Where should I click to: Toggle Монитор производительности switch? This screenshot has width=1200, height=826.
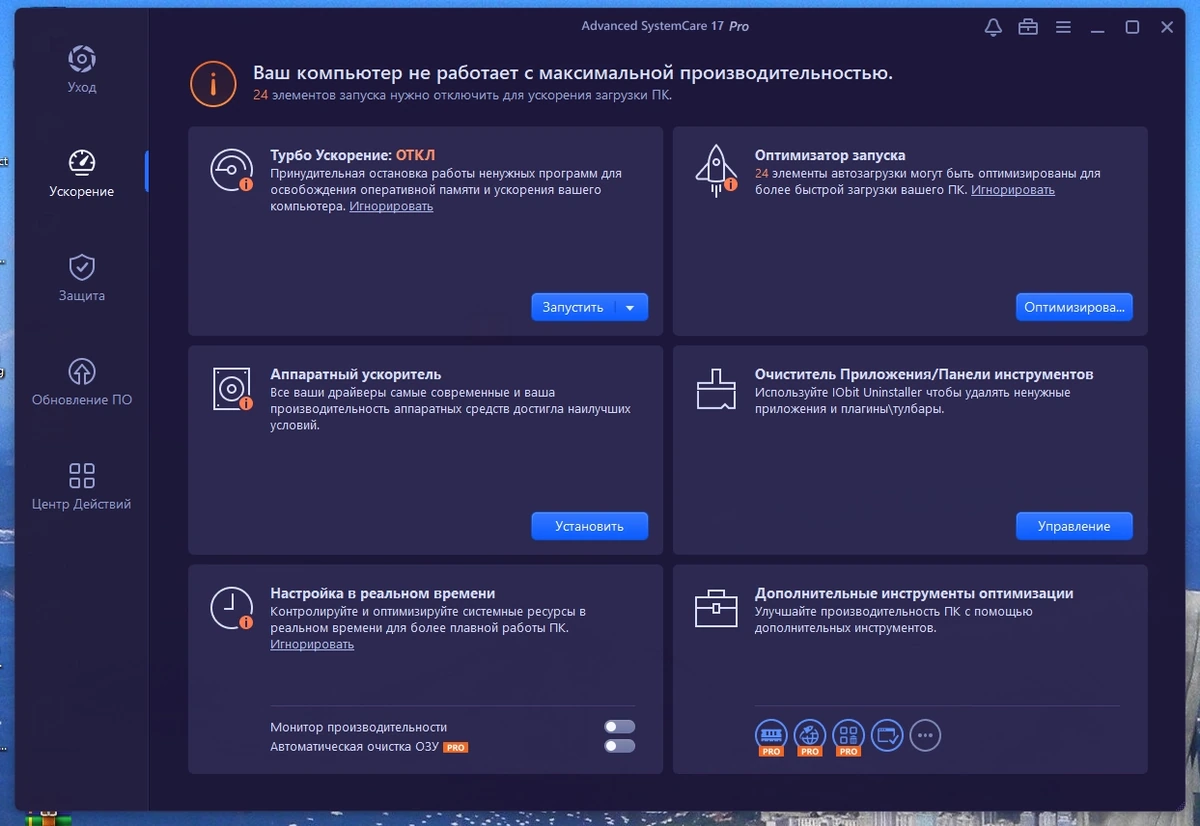619,727
